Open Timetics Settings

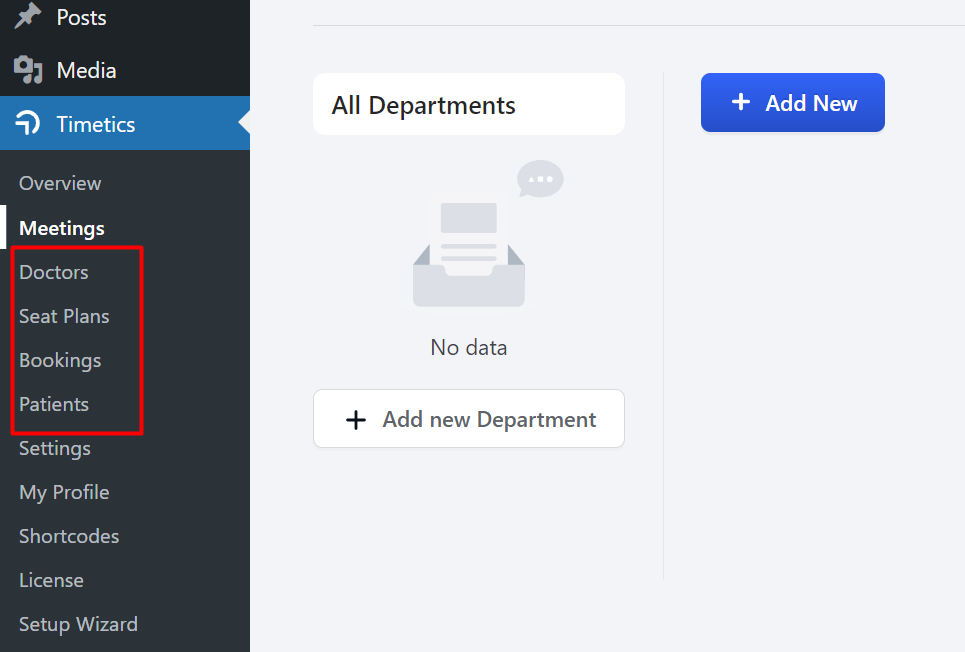pos(55,449)
